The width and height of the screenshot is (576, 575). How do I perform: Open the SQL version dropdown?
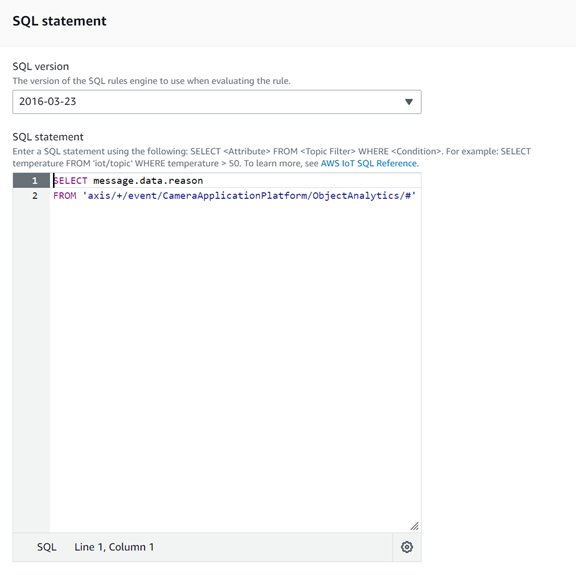[x=217, y=102]
